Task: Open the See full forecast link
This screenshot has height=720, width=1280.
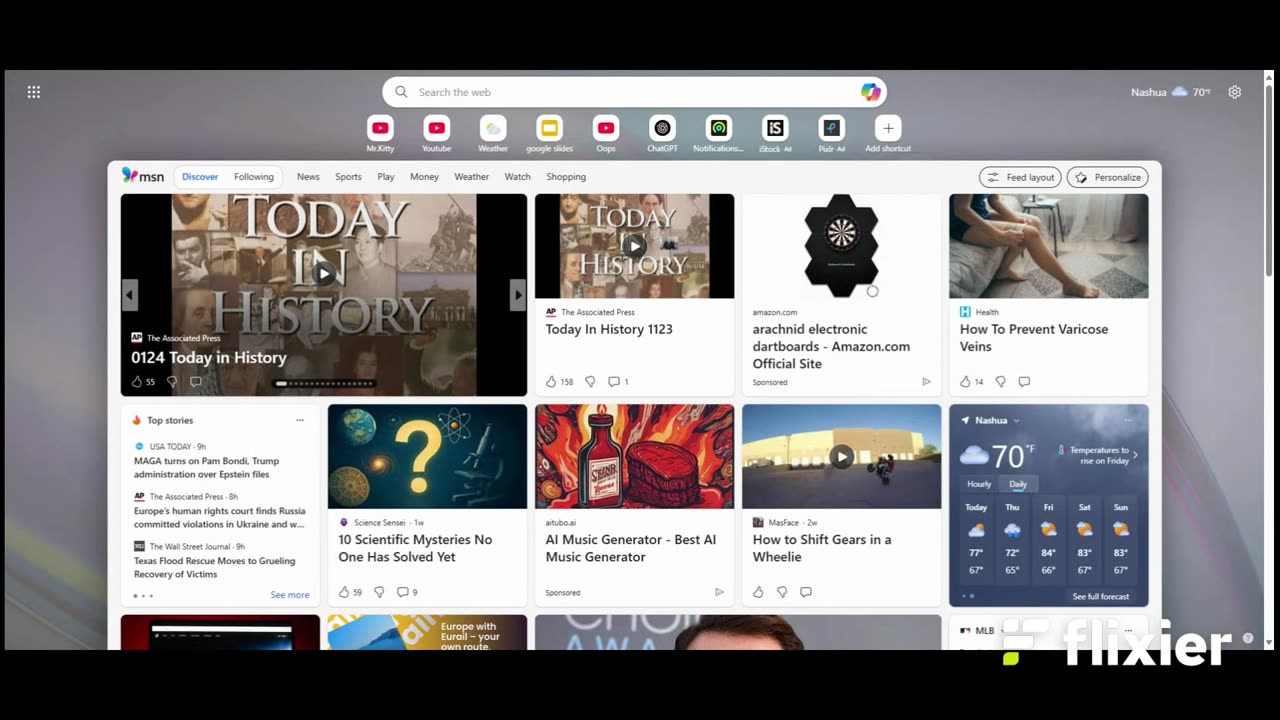Action: tap(1101, 597)
